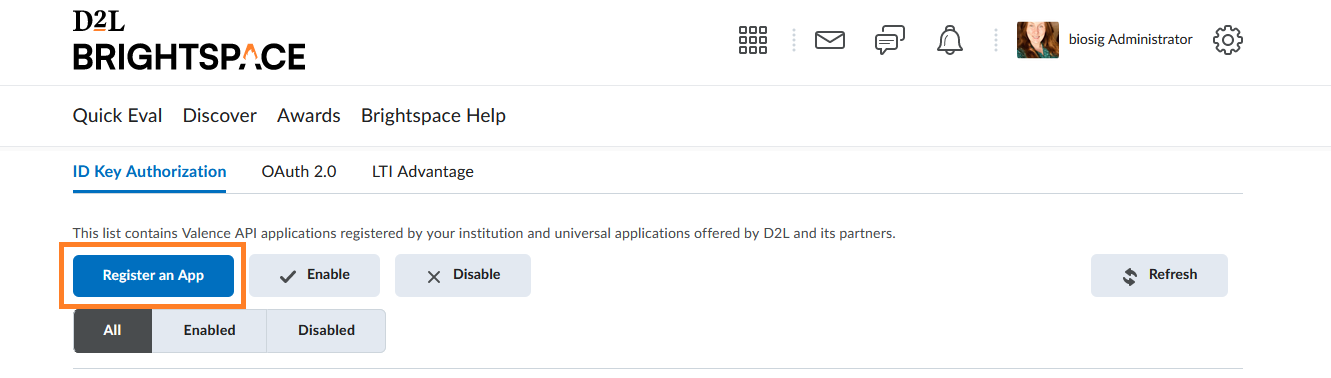Click the Register an App button
1331x378 pixels.
[153, 275]
